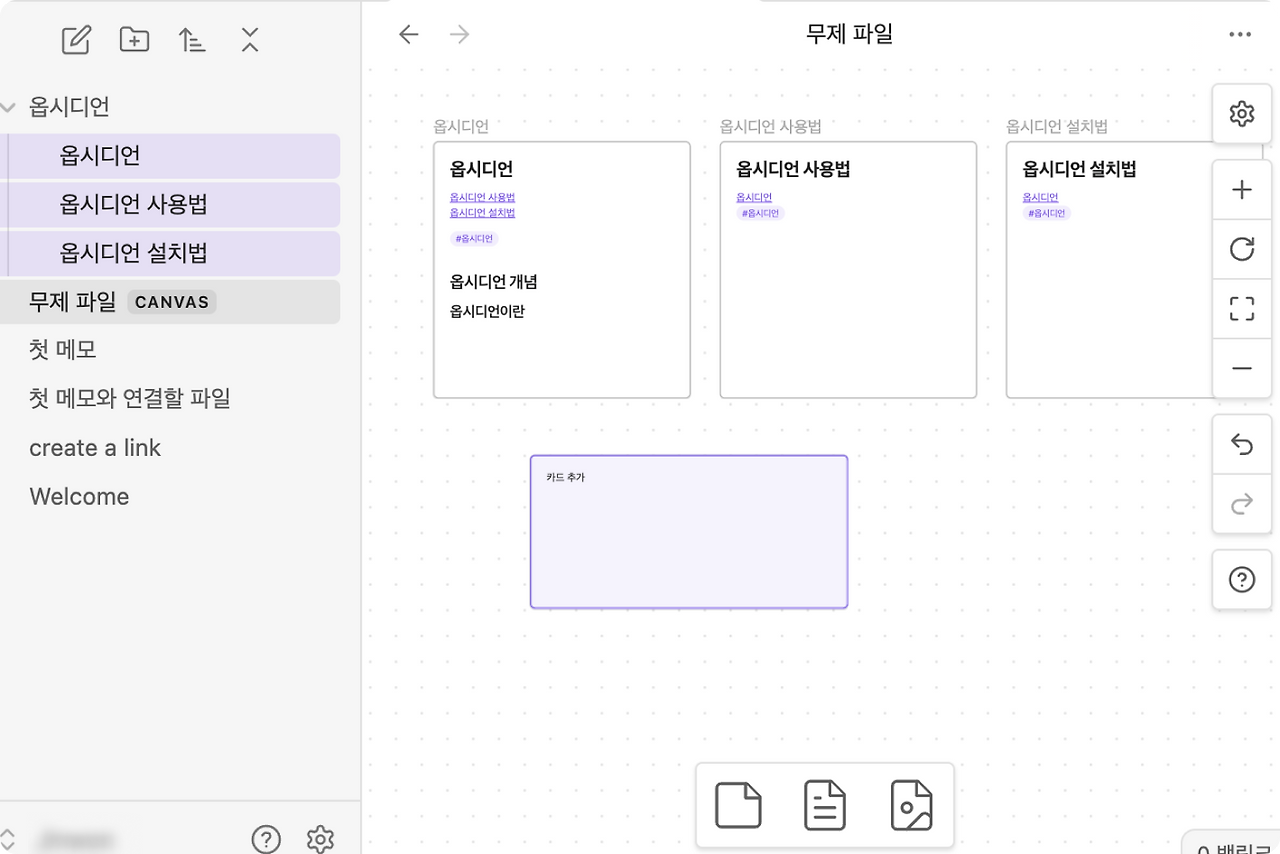Collapse all folders in the file explorer
This screenshot has width=1280, height=854.
coord(250,40)
